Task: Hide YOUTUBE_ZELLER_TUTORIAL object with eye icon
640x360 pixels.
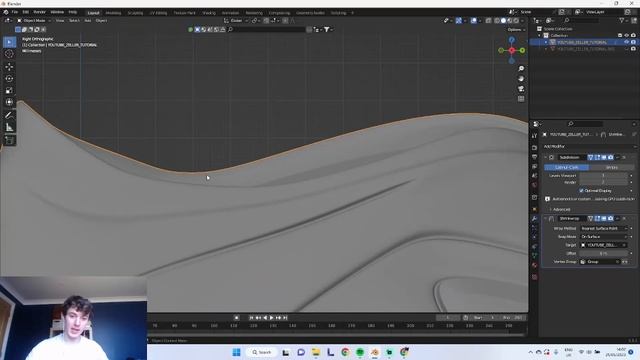Action: click(x=627, y=42)
